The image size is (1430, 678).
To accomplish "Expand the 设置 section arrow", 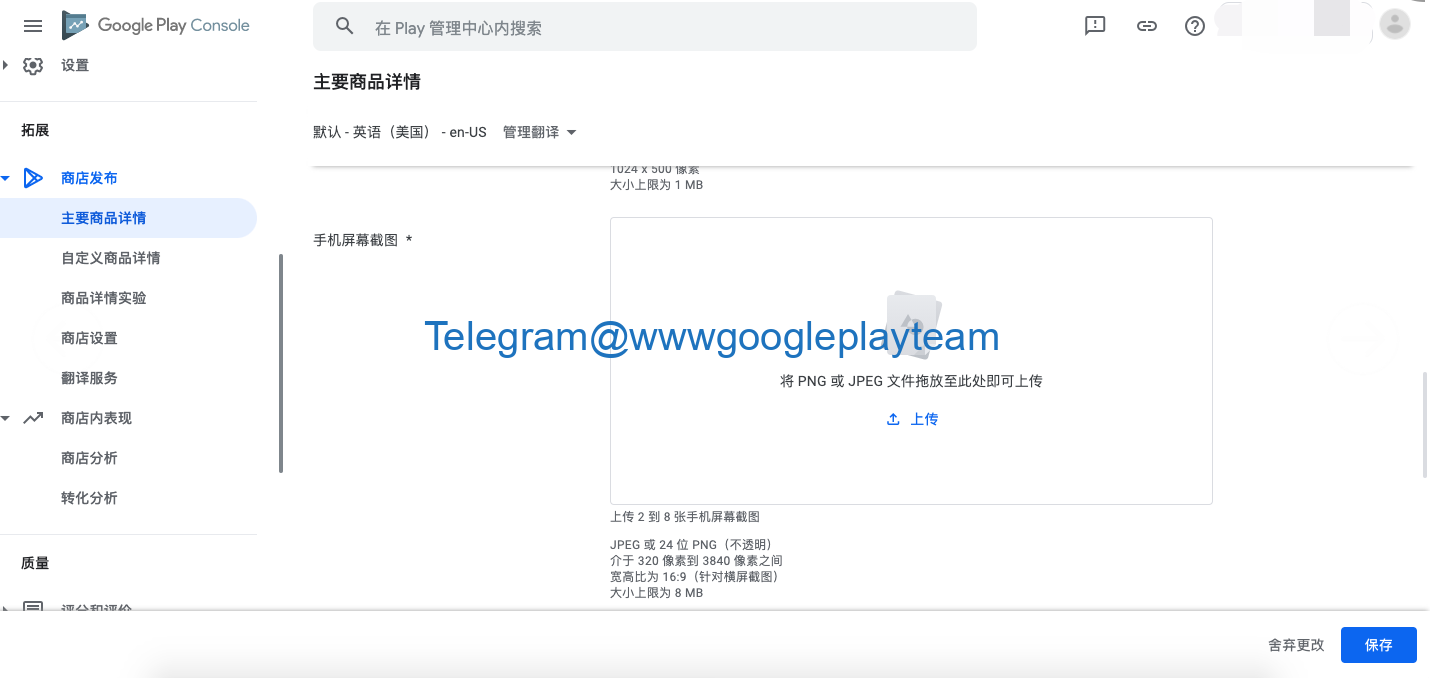I will click(x=5, y=65).
